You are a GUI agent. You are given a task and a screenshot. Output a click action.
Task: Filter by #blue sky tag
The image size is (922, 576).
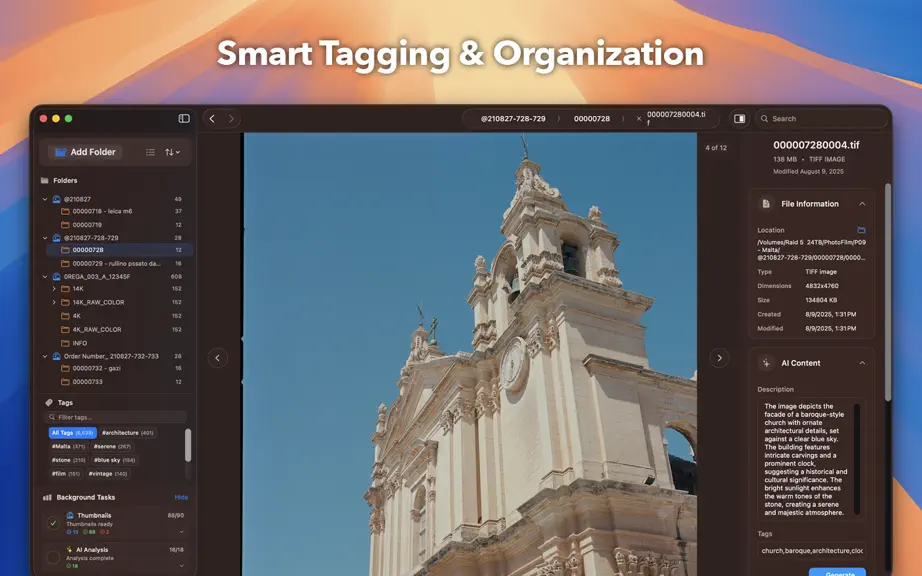point(115,460)
